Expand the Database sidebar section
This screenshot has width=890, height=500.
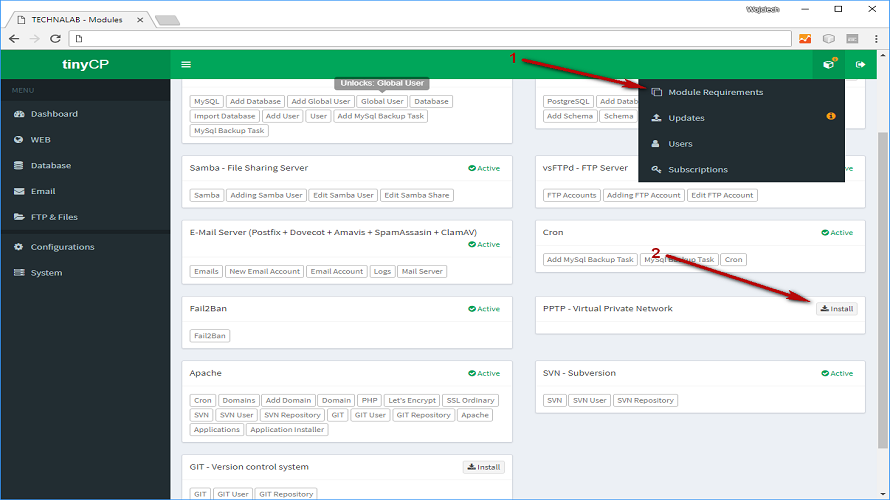click(x=50, y=166)
